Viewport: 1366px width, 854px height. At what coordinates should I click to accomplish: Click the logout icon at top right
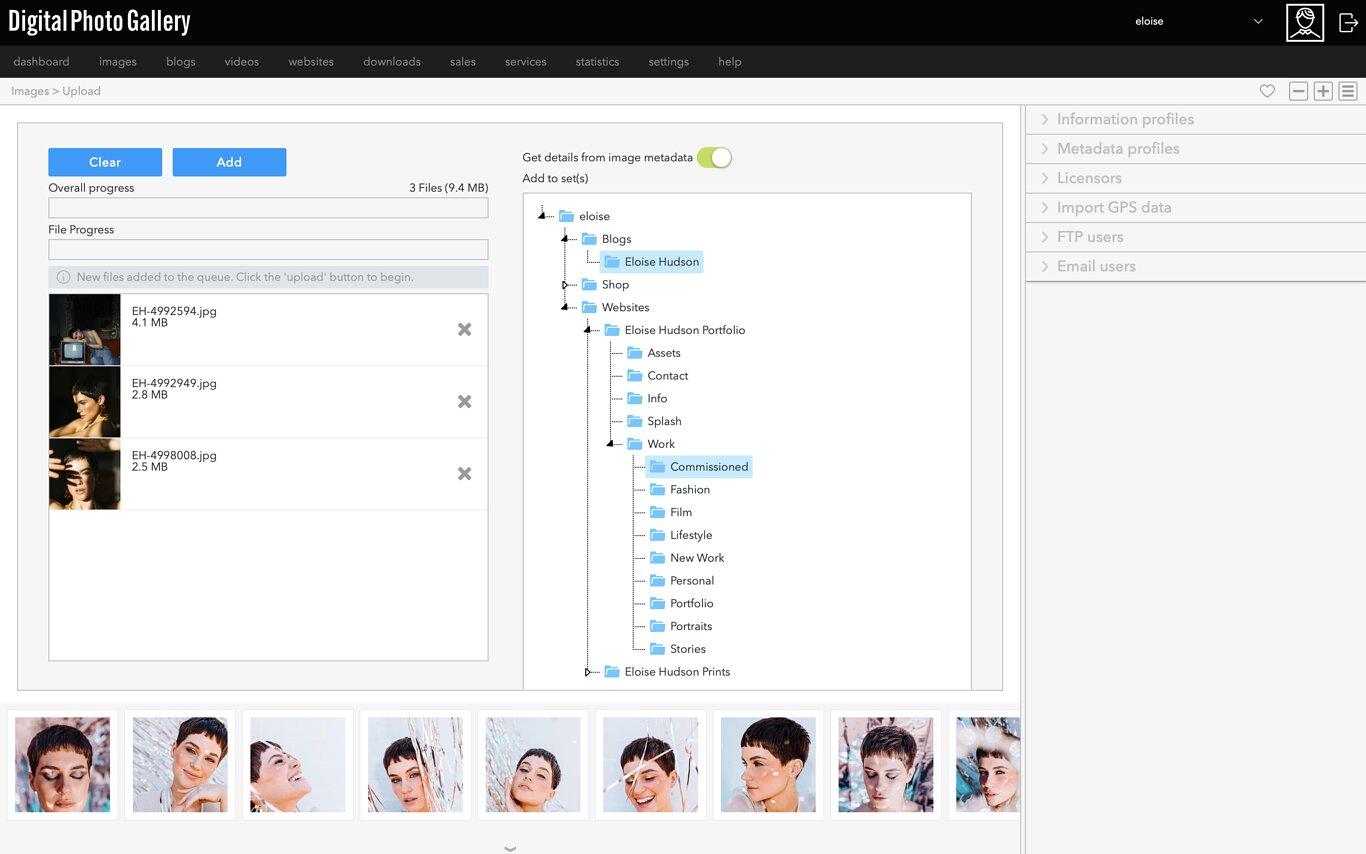click(1347, 22)
